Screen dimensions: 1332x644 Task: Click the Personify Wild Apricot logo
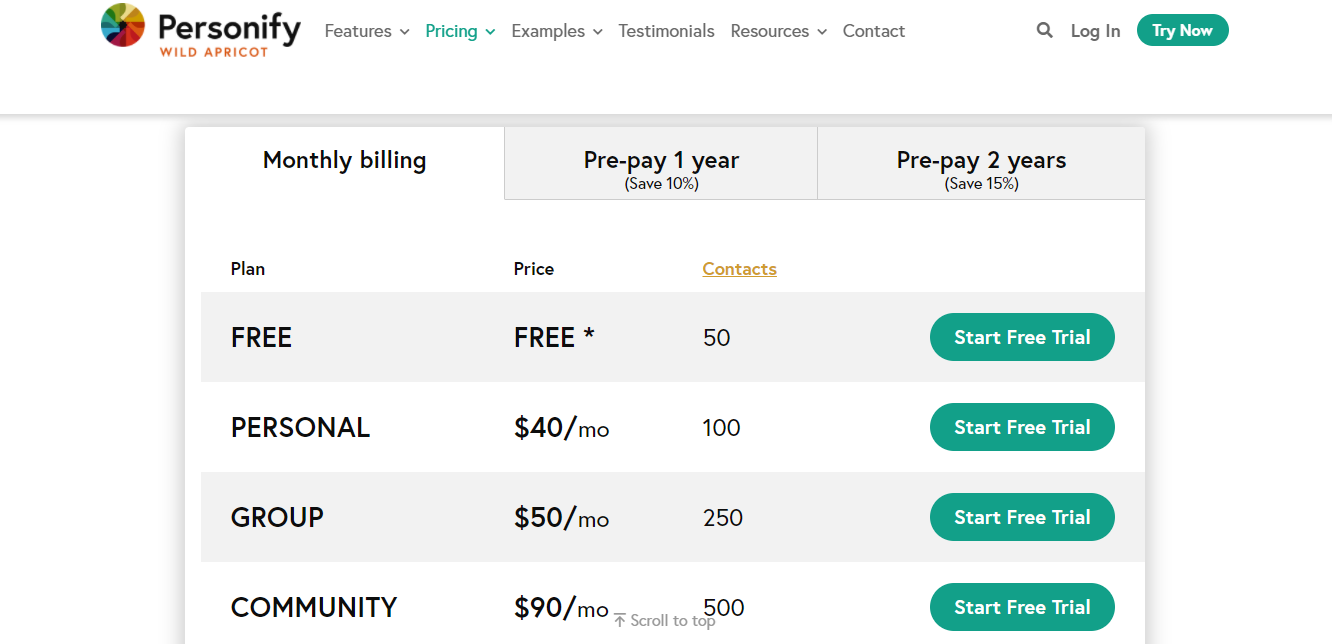pyautogui.click(x=200, y=30)
